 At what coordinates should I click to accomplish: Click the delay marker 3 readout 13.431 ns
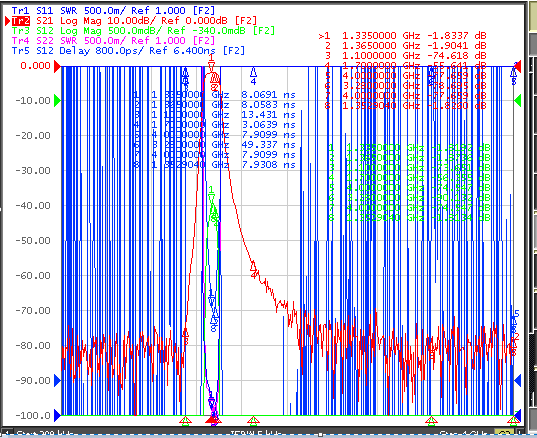[268, 115]
